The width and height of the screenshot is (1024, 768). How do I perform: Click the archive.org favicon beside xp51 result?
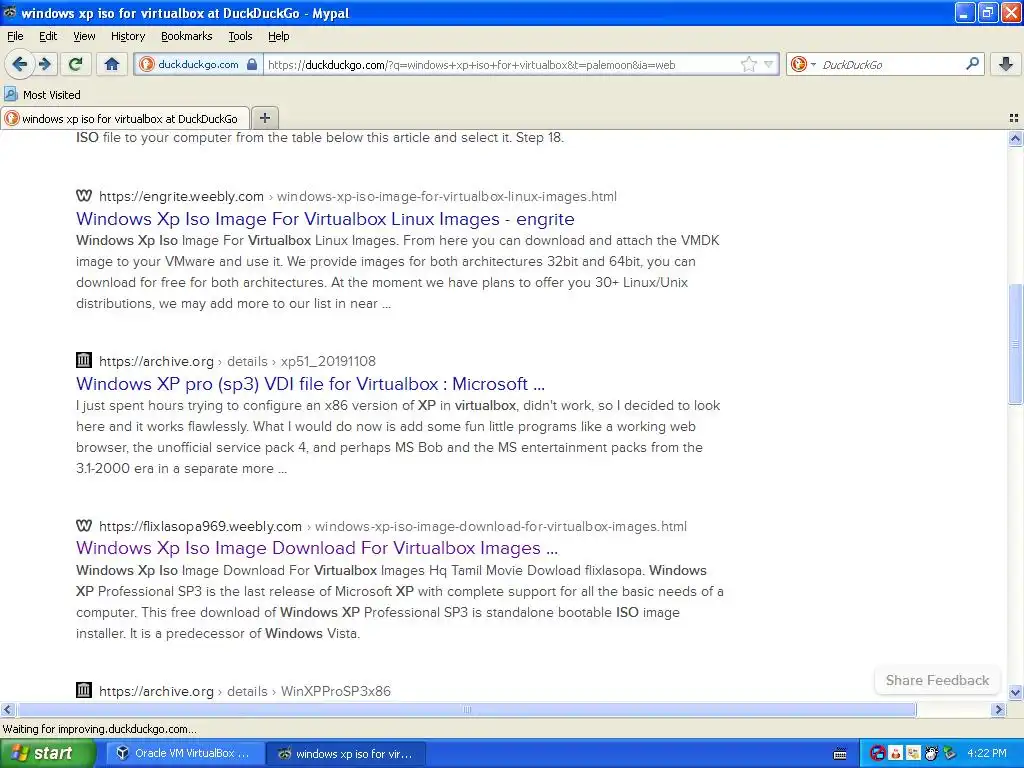click(x=84, y=360)
